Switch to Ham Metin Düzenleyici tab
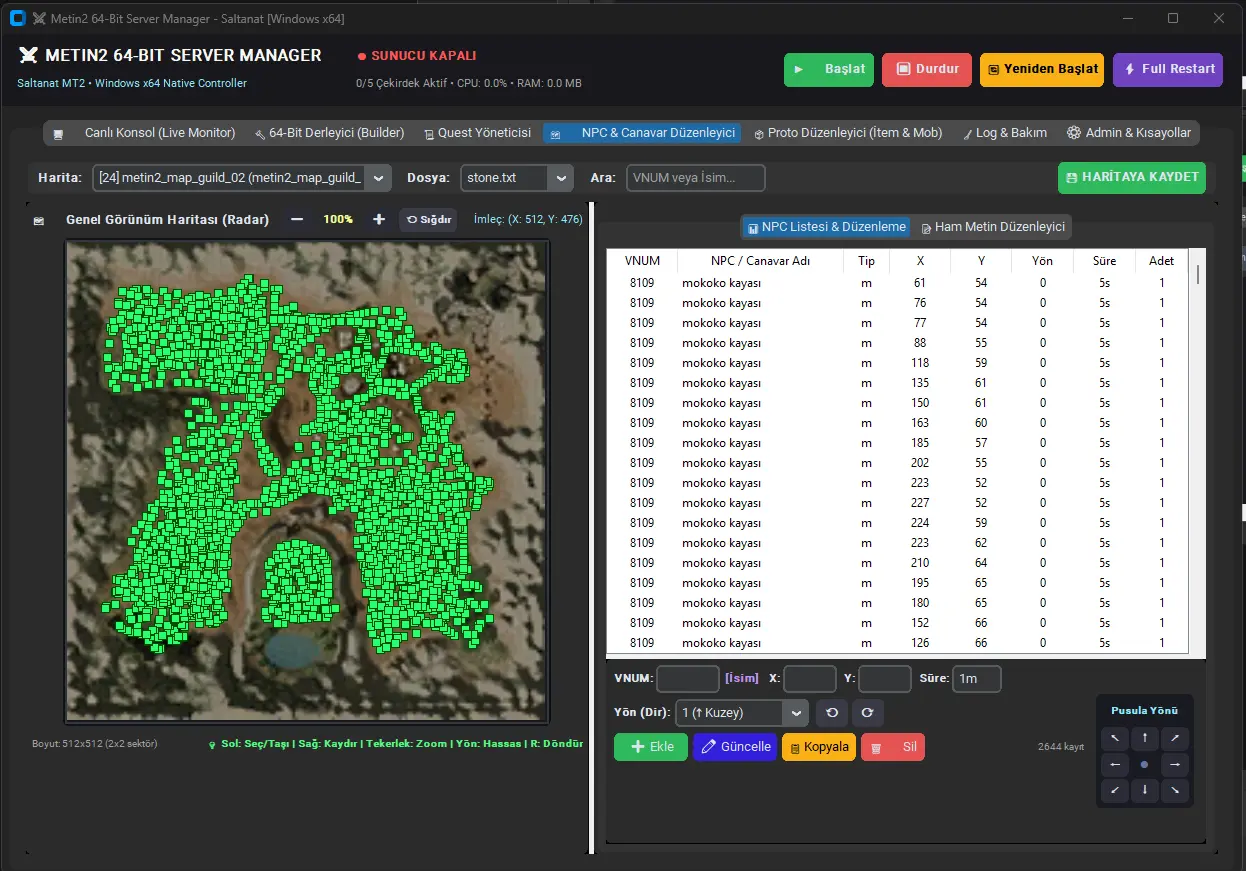 [992, 227]
